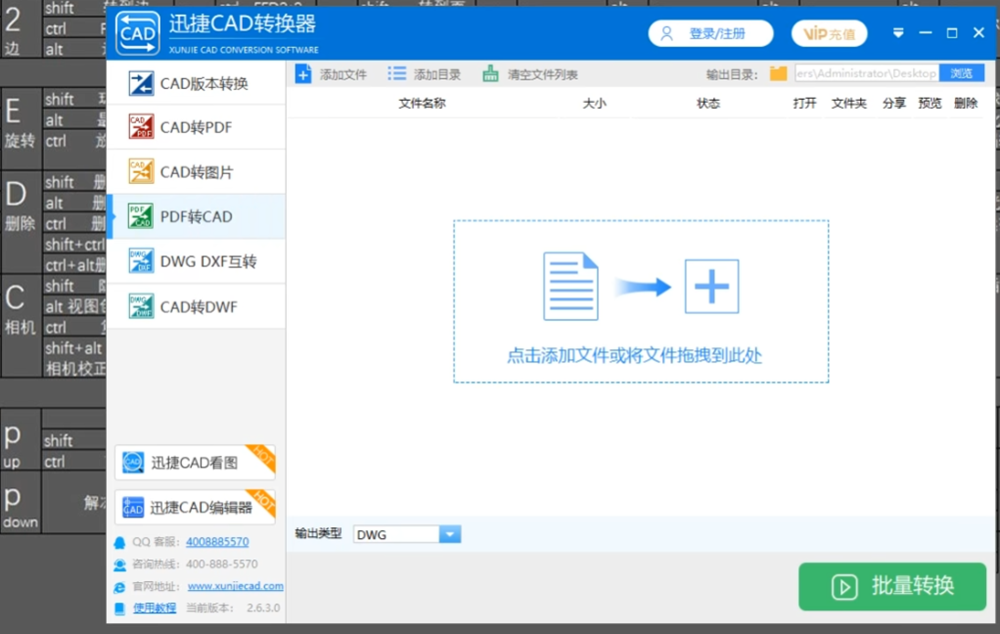Start conversion with the 批量转换 button

(892, 587)
